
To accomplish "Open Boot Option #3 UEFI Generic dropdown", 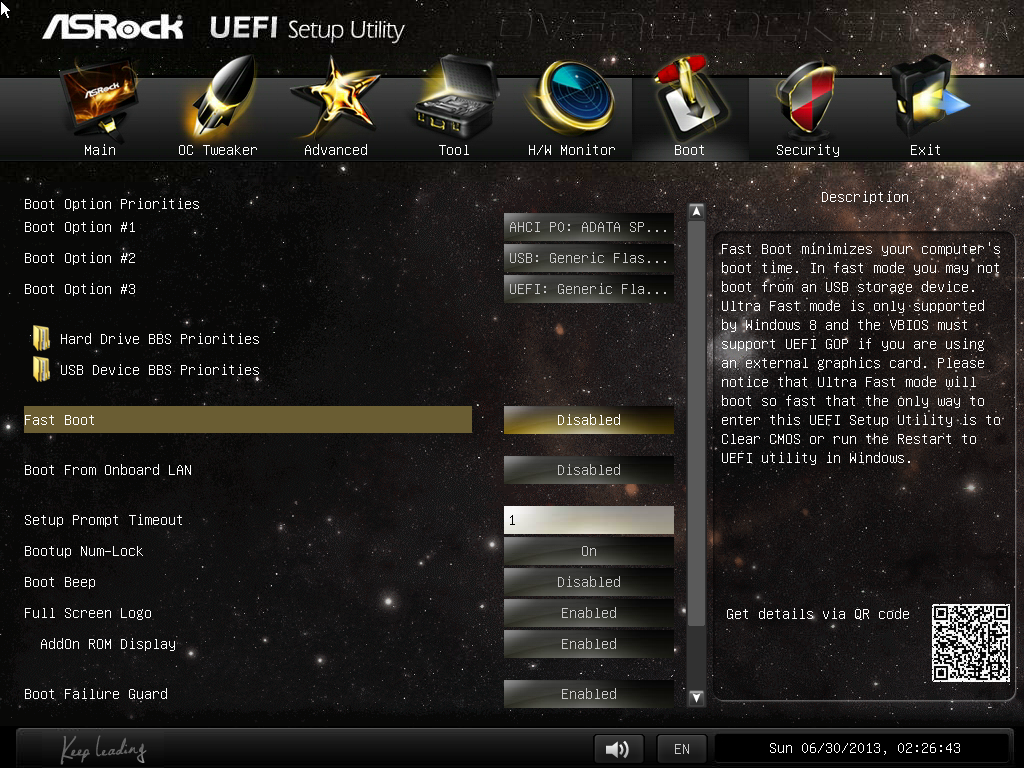I will 588,289.
